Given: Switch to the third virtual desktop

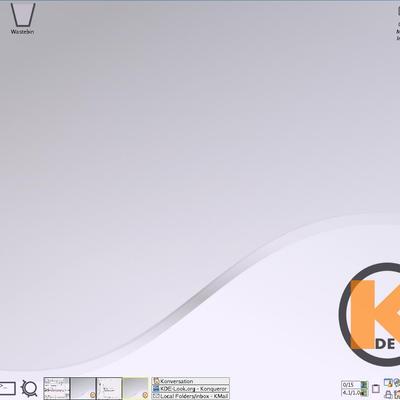Looking at the screenshot, I should tap(109, 388).
